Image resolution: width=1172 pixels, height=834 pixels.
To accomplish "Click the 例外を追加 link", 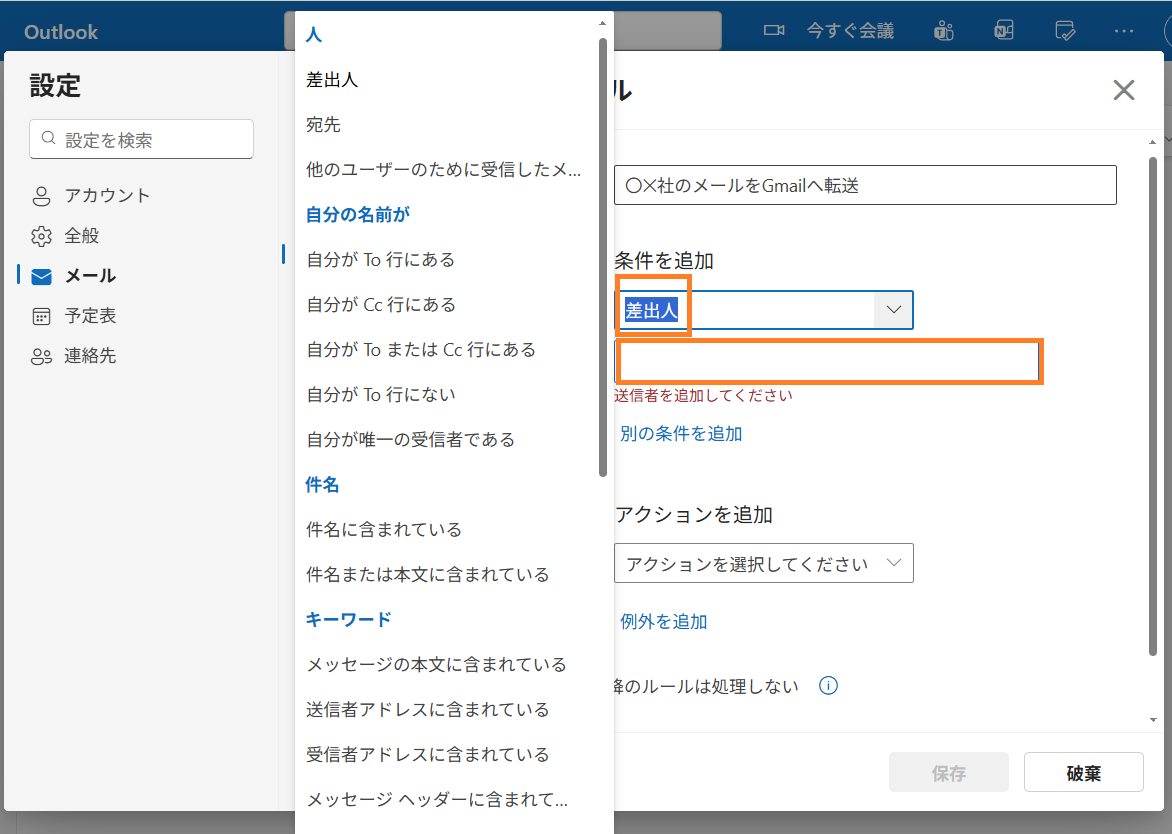I will (664, 622).
